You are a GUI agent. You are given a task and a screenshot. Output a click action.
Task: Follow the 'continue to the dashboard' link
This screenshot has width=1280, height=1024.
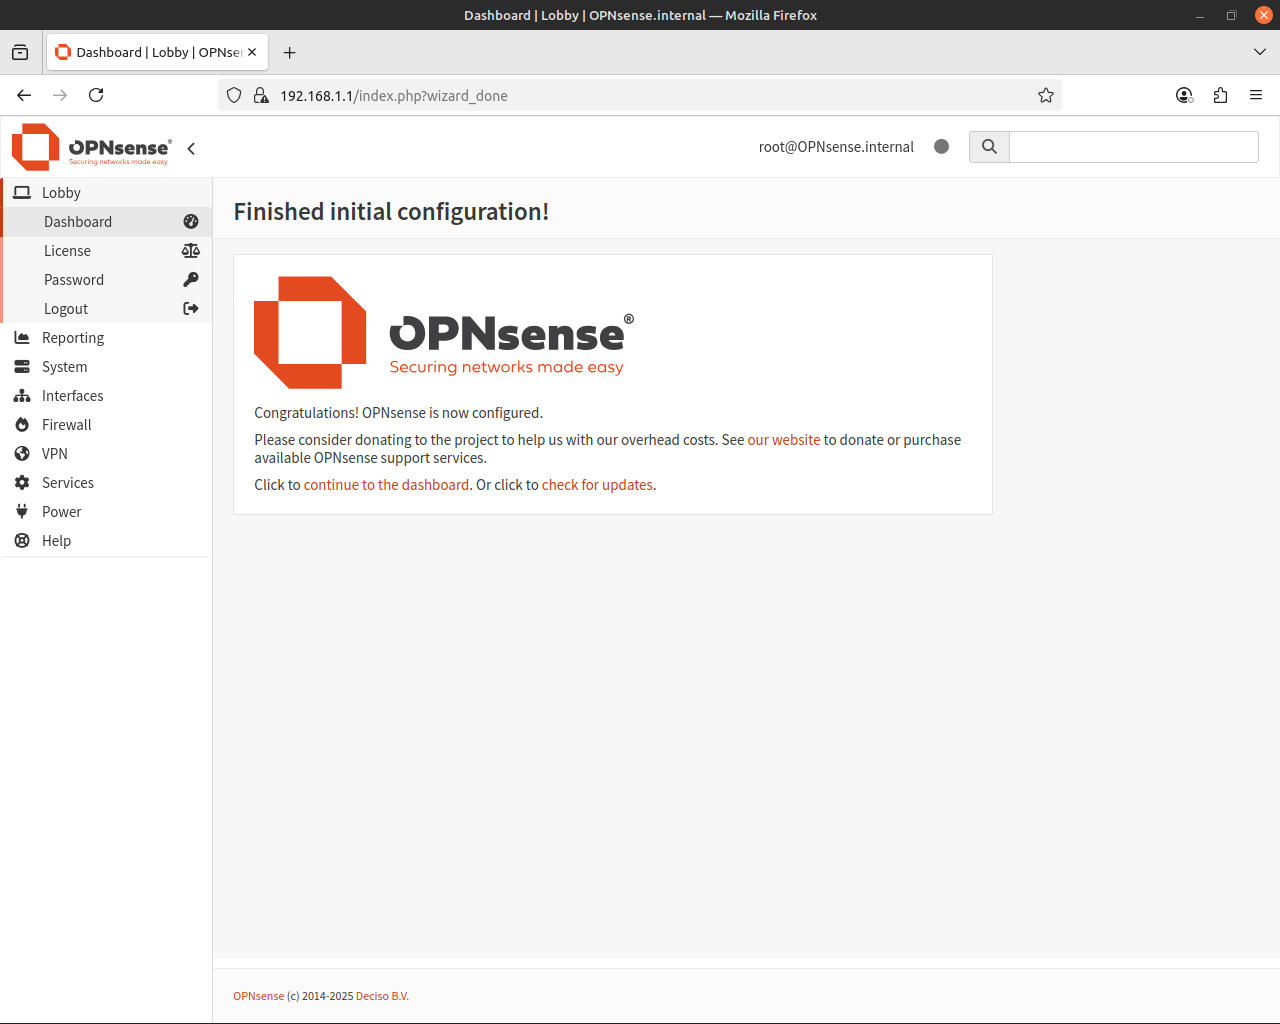(386, 485)
